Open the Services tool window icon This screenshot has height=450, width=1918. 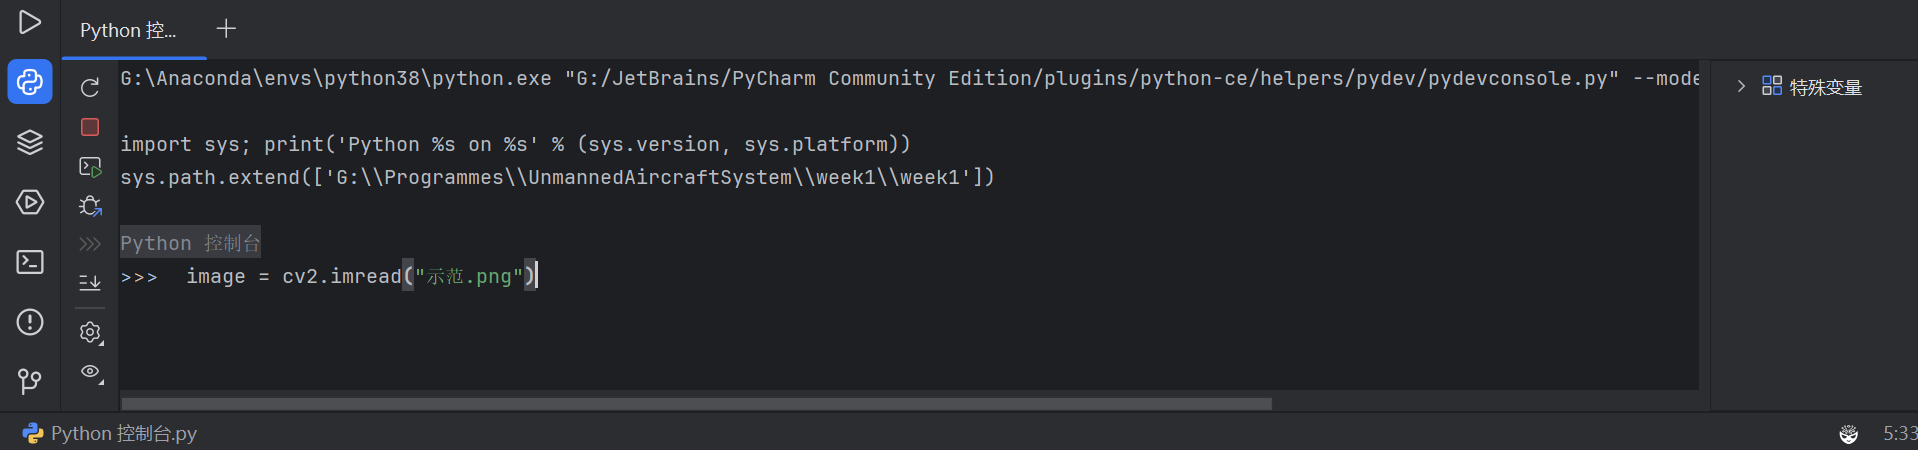tap(30, 202)
